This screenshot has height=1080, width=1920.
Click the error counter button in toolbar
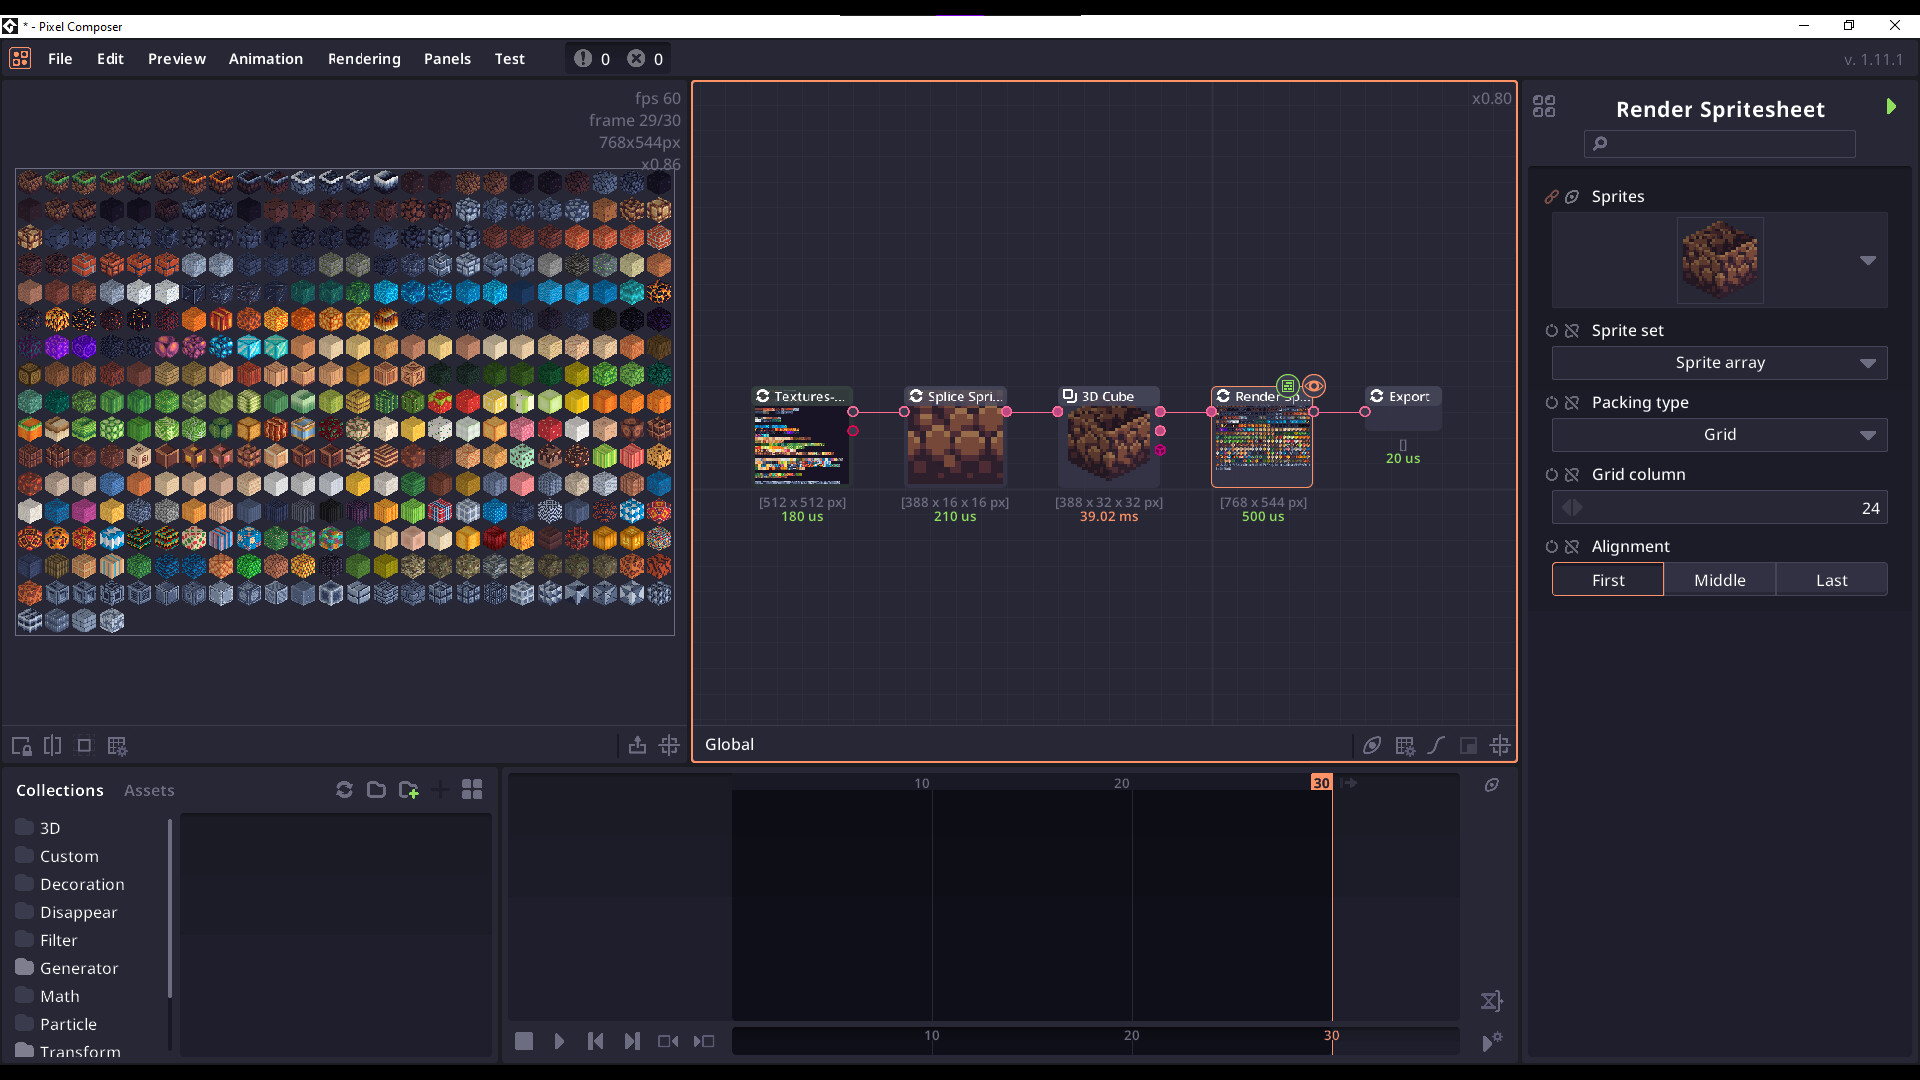pos(645,58)
